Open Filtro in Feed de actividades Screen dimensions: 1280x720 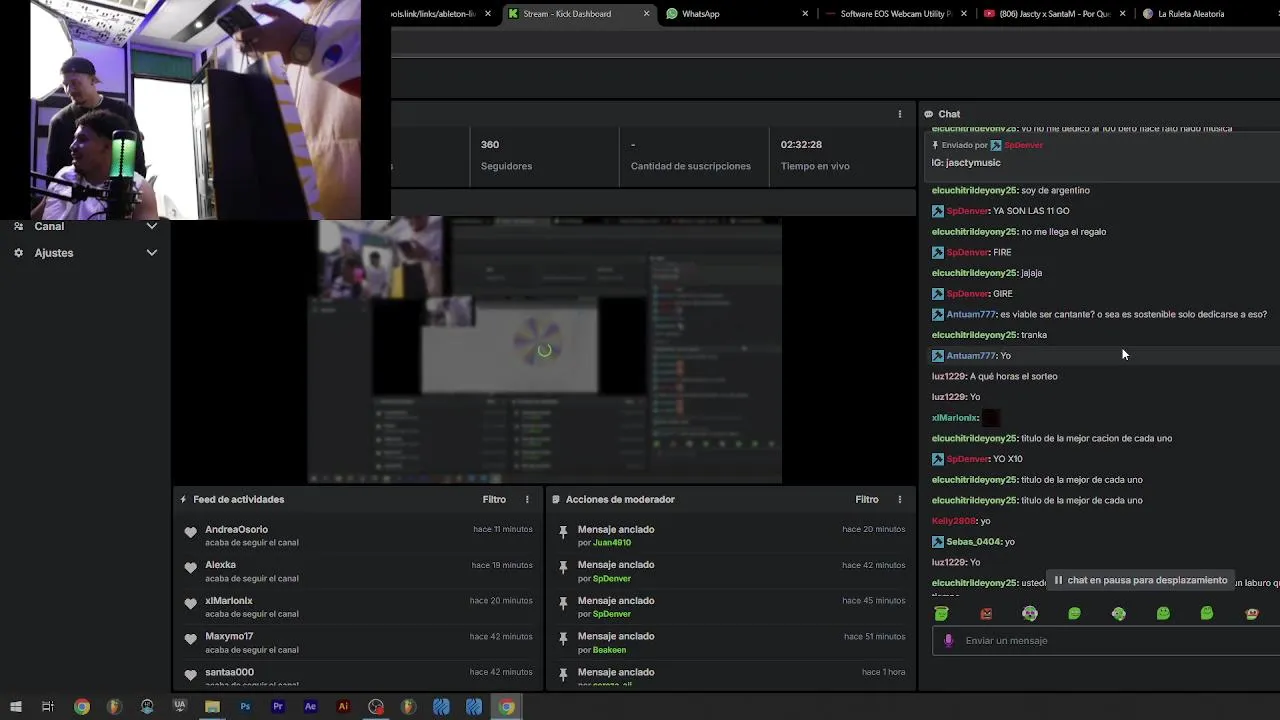point(494,499)
